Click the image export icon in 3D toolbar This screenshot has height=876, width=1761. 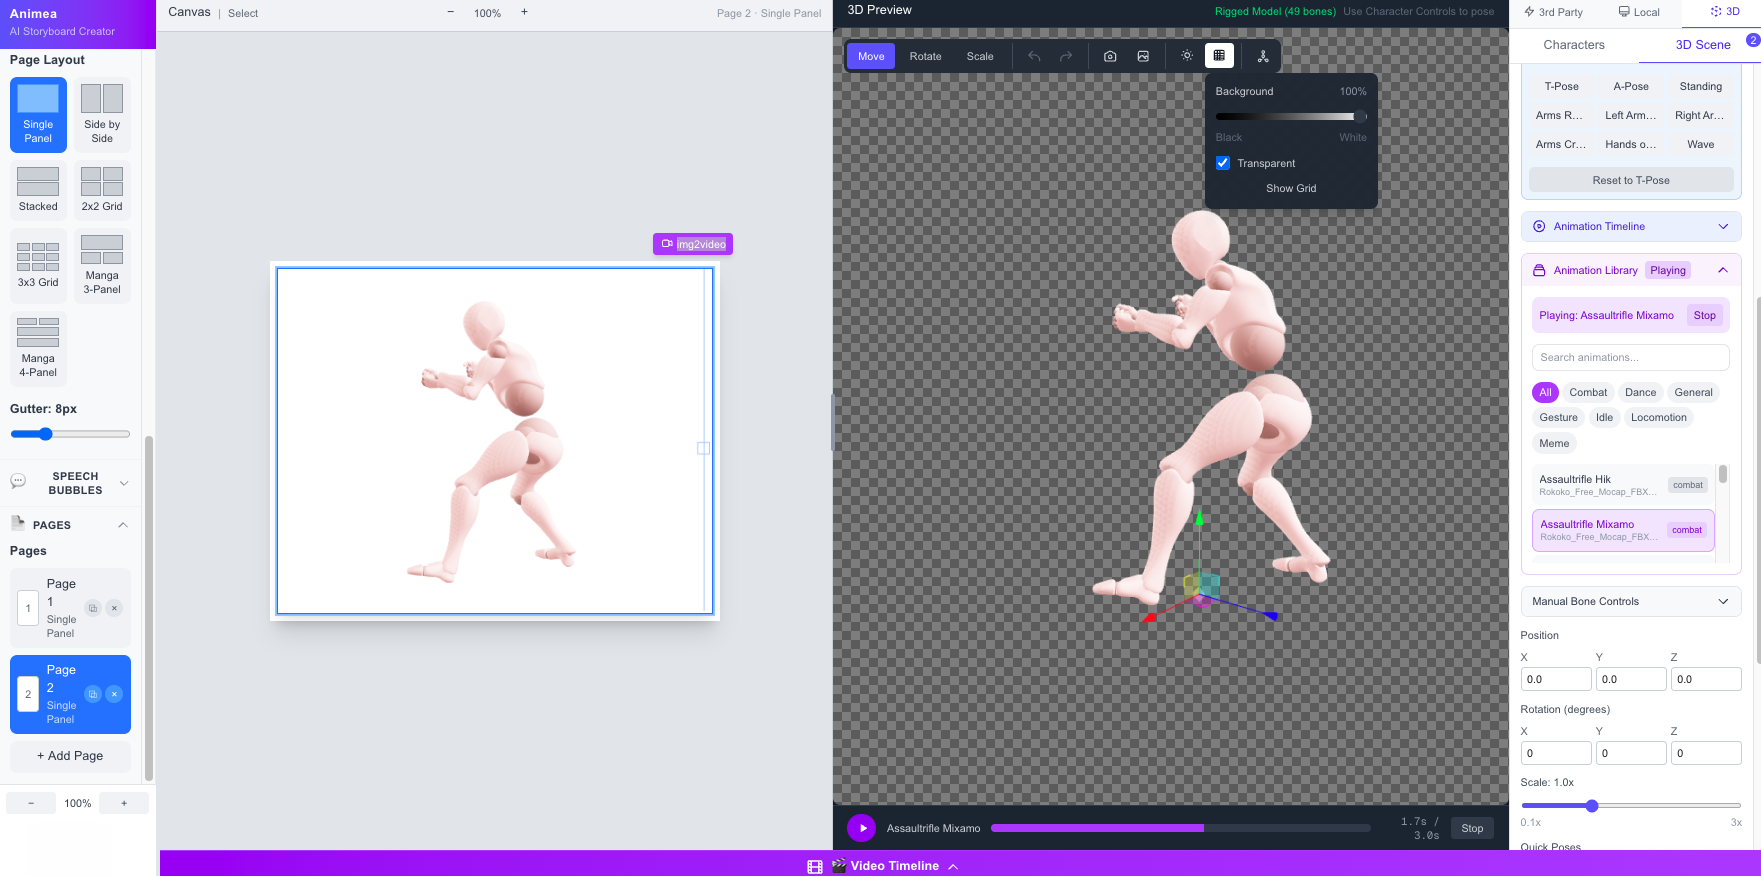(1143, 57)
